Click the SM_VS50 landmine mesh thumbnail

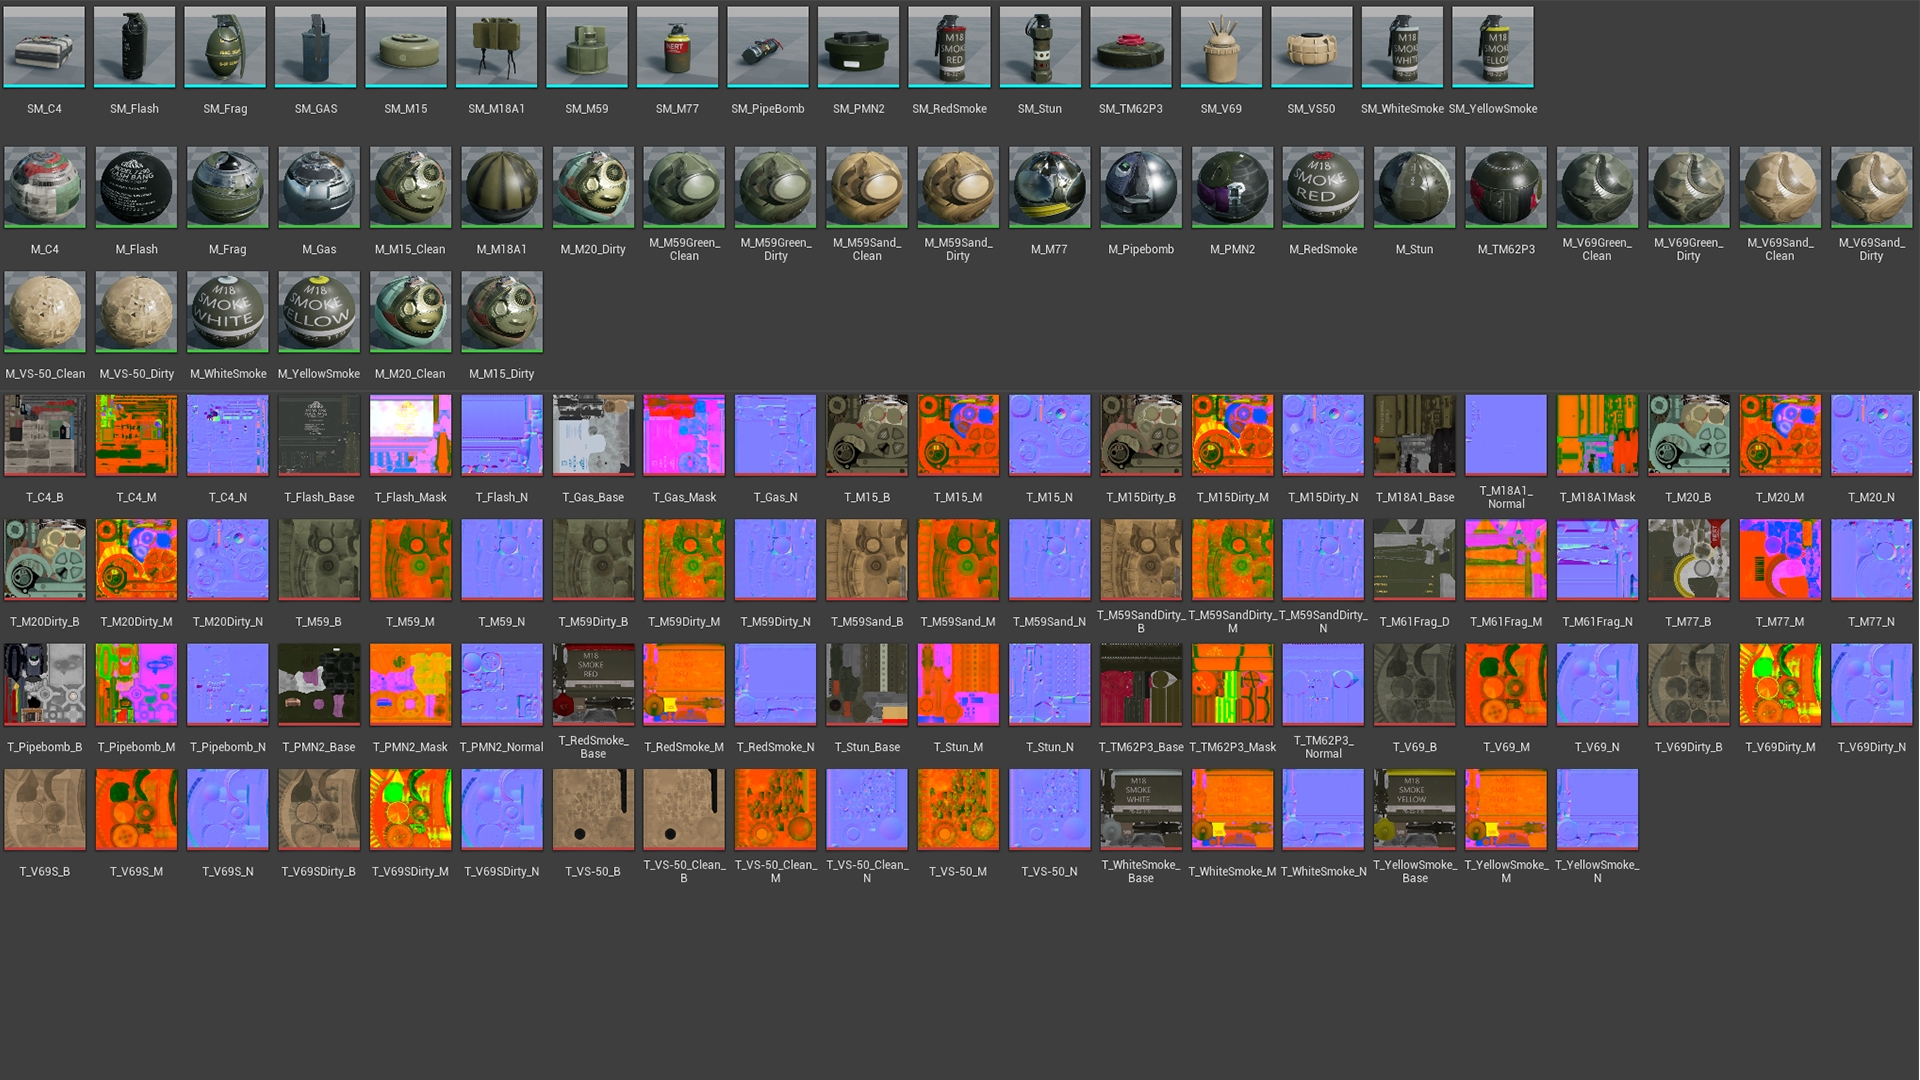(1311, 47)
